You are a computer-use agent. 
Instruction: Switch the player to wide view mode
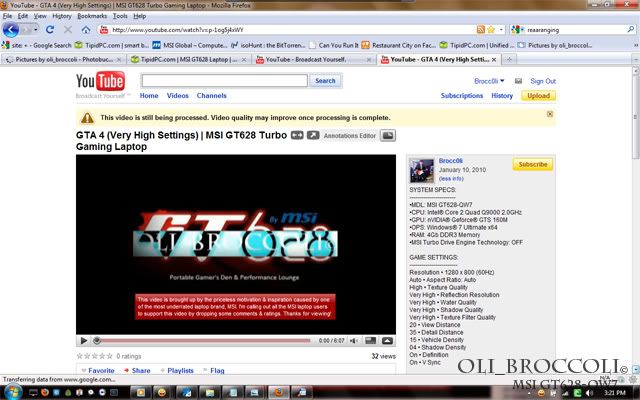point(370,340)
